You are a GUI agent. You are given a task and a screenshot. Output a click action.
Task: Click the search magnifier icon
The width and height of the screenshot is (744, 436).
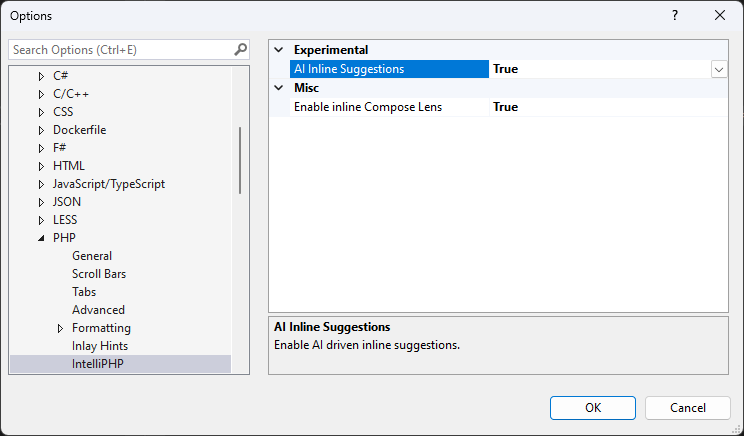point(240,49)
